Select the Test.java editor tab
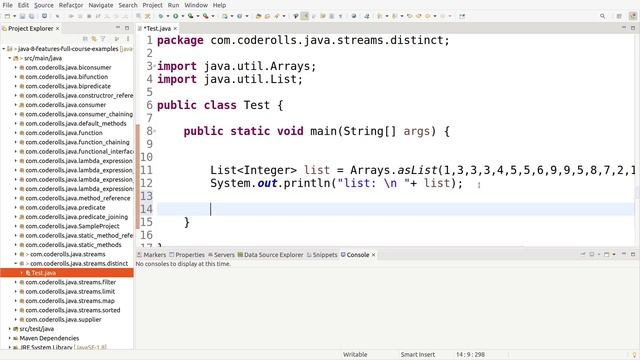640x360 pixels. (157, 29)
